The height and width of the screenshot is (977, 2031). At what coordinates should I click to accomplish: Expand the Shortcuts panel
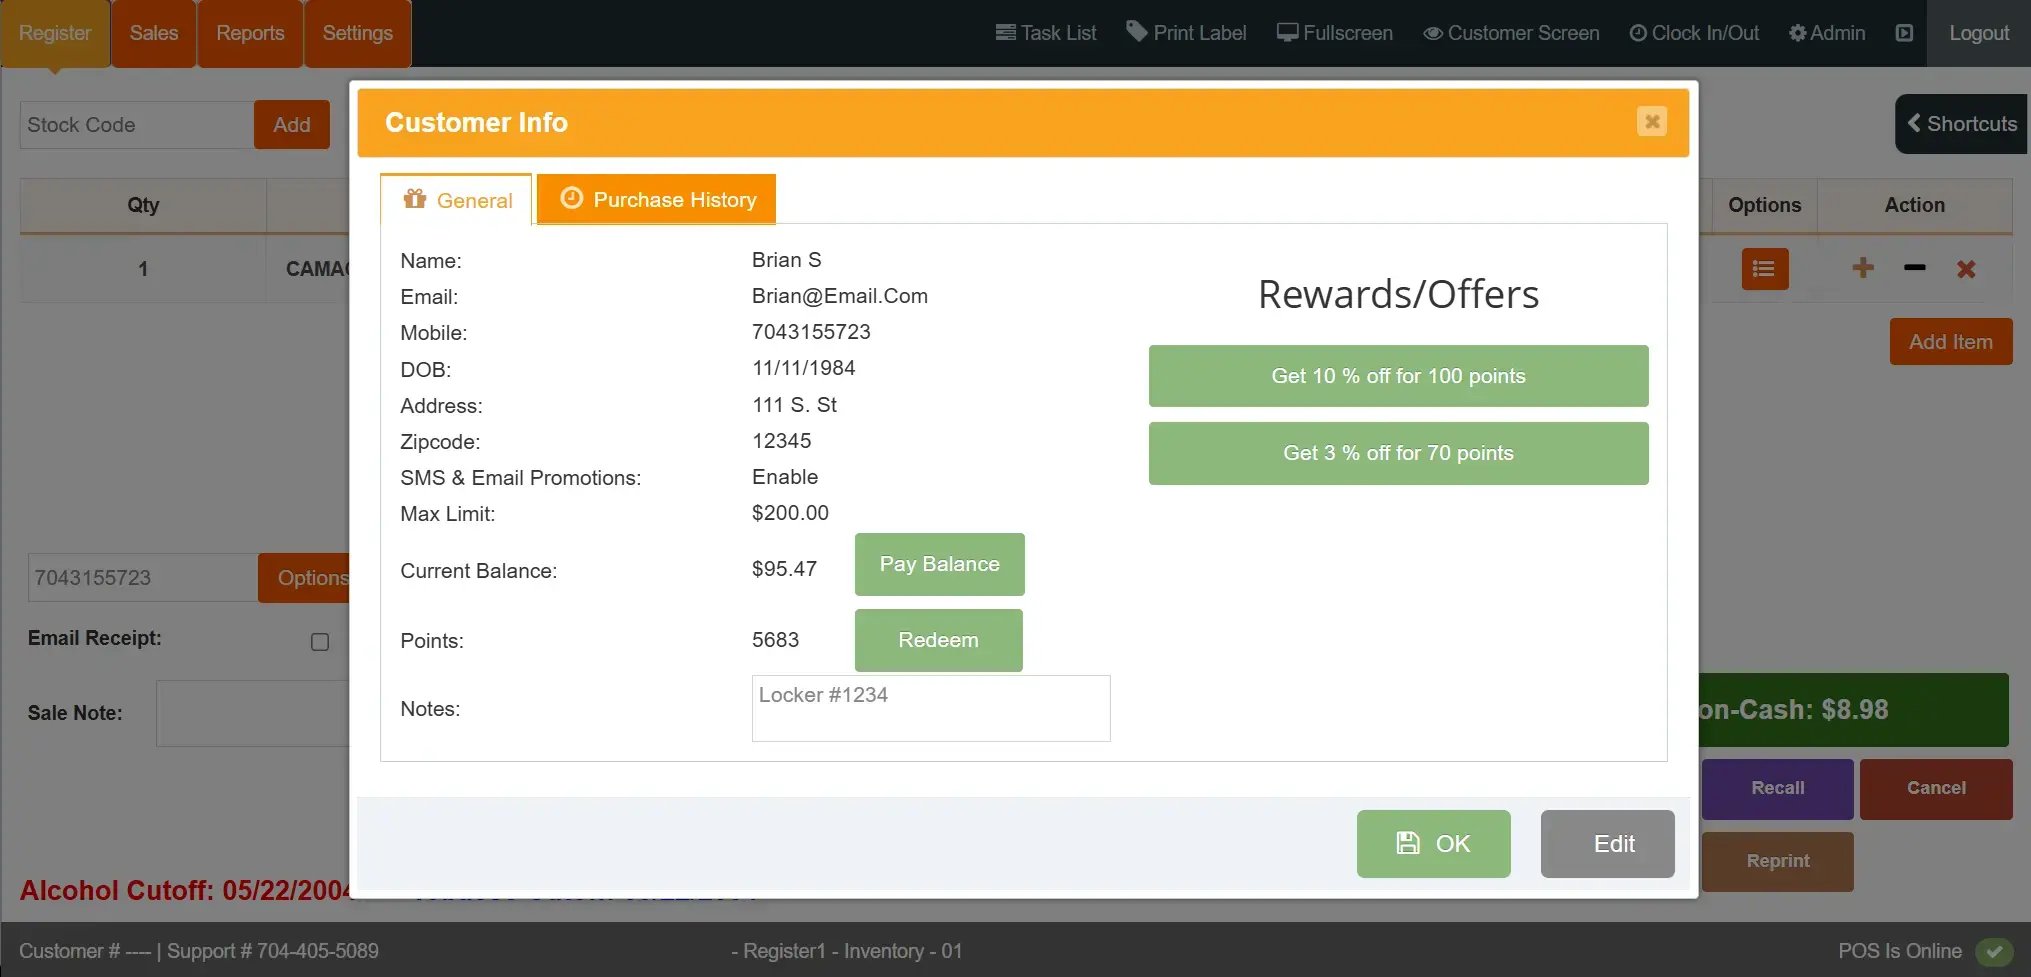click(x=1961, y=124)
